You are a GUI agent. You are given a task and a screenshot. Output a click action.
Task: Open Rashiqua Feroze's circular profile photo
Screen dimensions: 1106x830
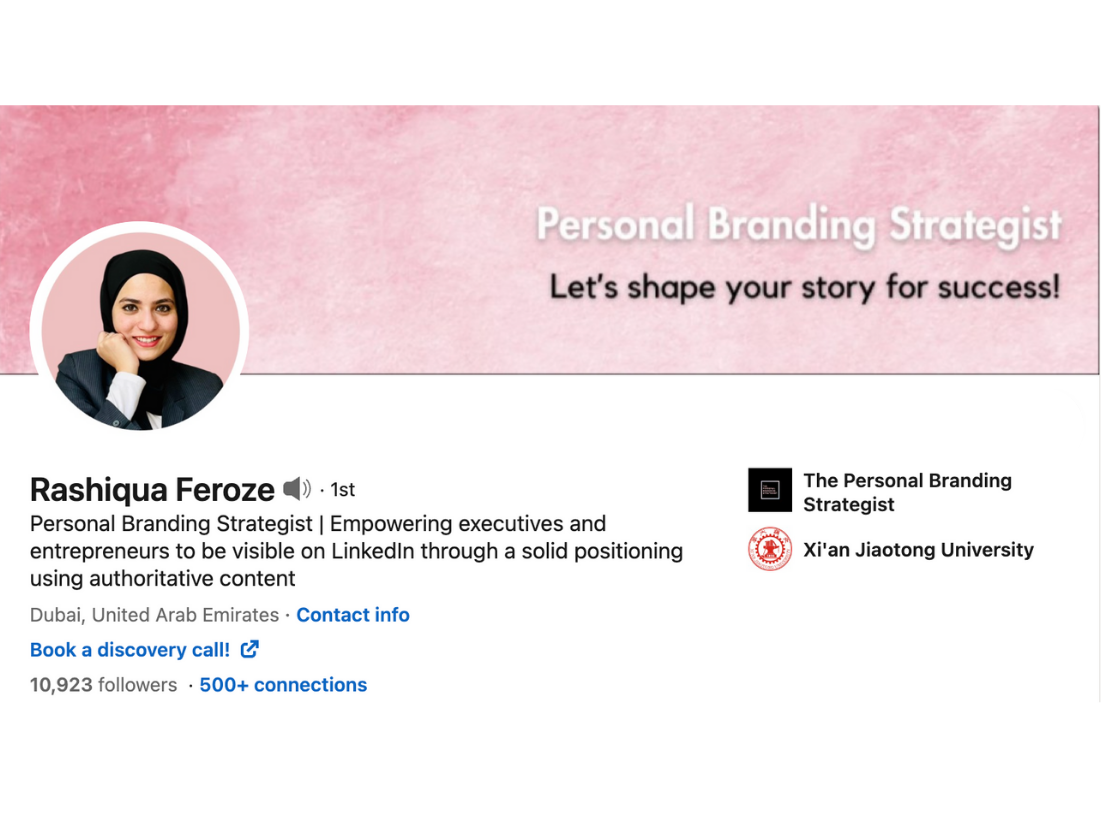(x=140, y=330)
